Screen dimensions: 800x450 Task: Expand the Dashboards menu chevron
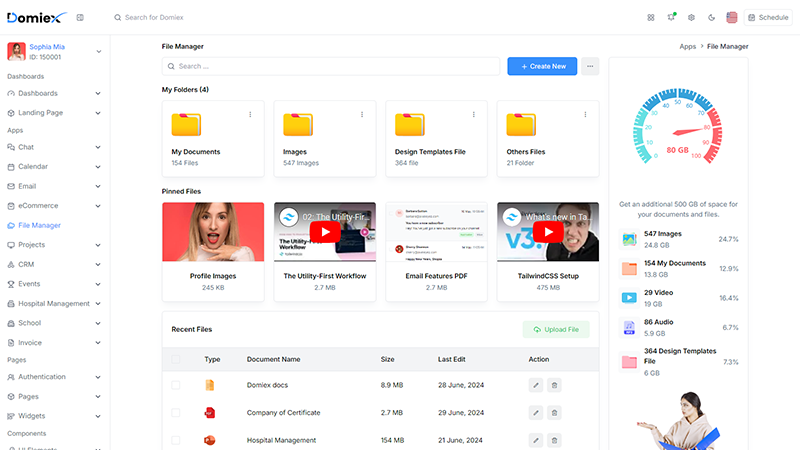(98, 93)
